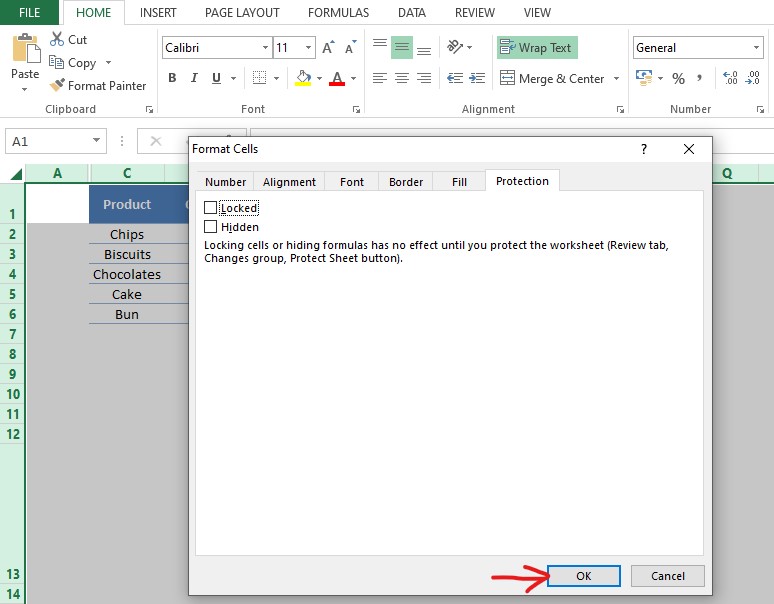Toggle Underline formatting
The width and height of the screenshot is (774, 604).
[x=216, y=77]
